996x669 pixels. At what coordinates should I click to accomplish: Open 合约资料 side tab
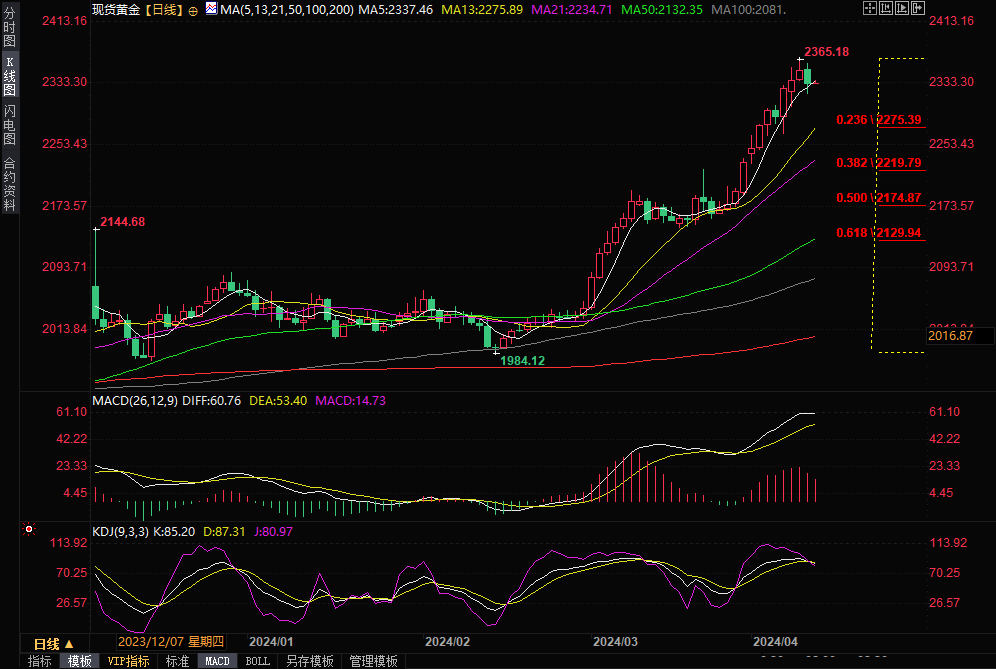(9, 184)
